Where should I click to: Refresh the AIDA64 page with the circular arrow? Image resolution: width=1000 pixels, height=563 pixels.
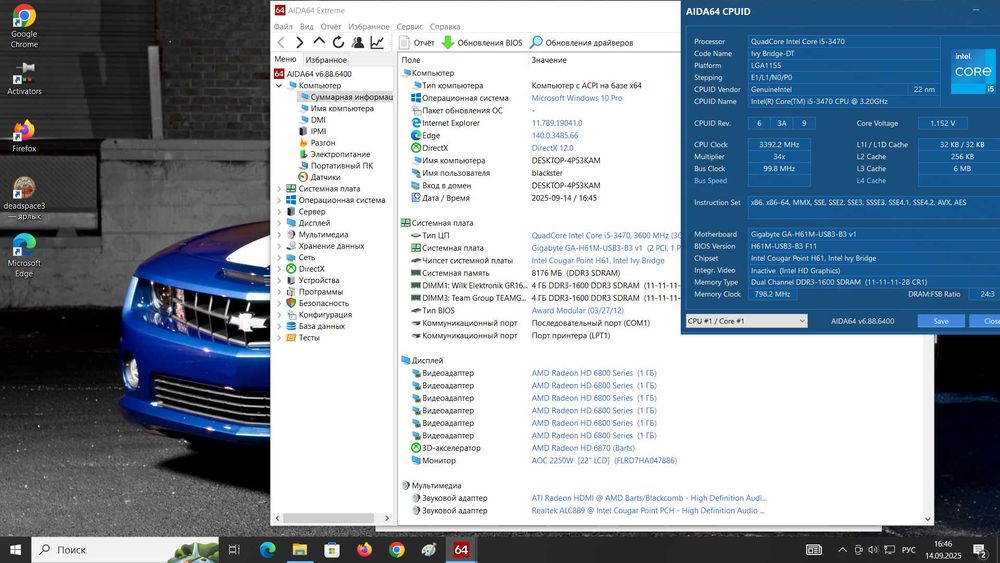(x=338, y=43)
